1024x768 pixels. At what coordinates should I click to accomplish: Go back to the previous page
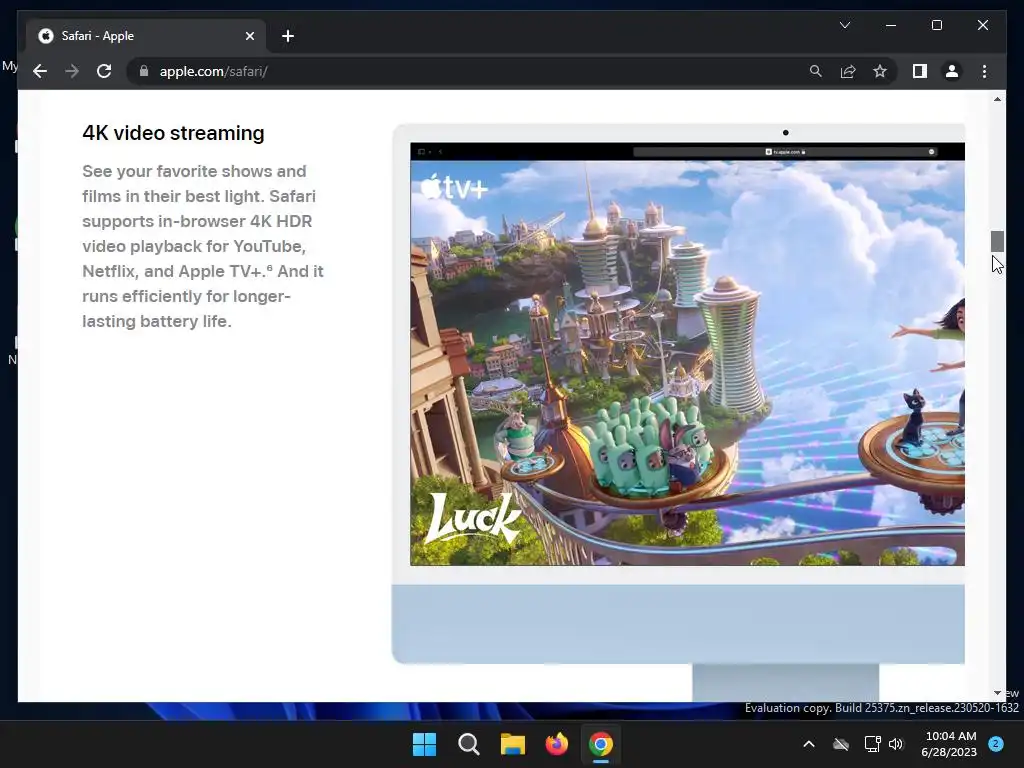[x=40, y=71]
